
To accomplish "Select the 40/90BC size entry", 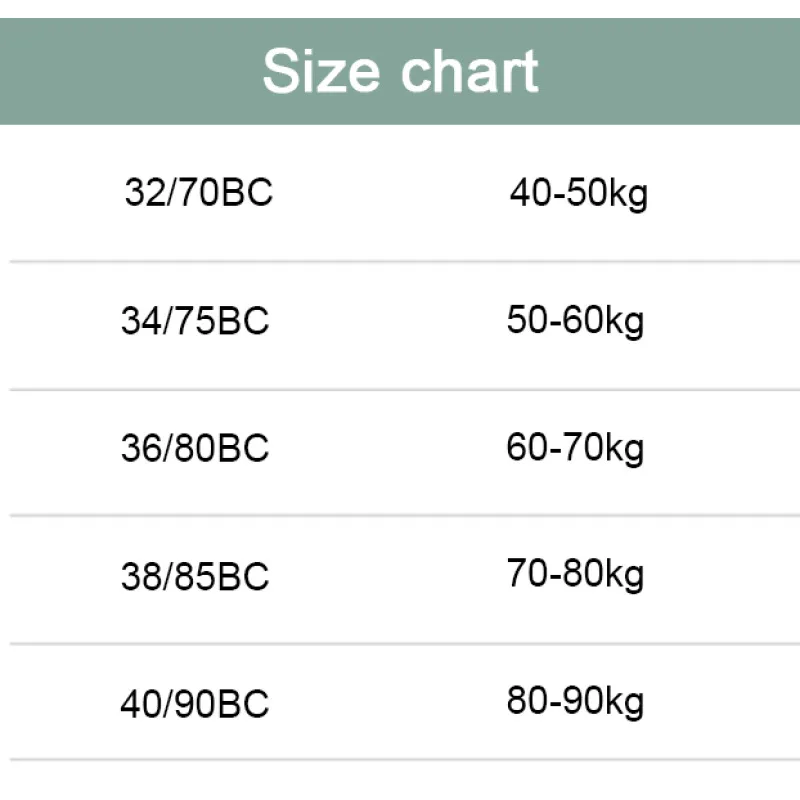I will (195, 704).
